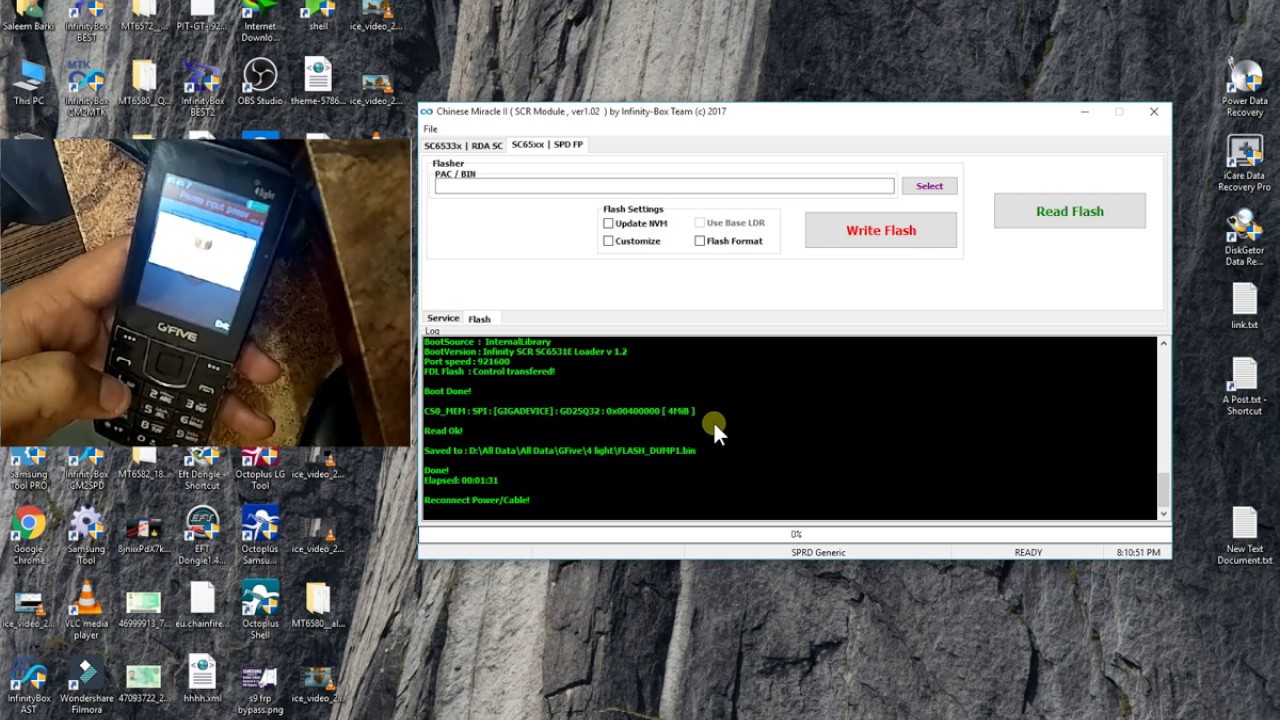Screen dimensions: 1280x720
Task: Launch Power Data Recovery shortcut
Action: coord(1245,88)
